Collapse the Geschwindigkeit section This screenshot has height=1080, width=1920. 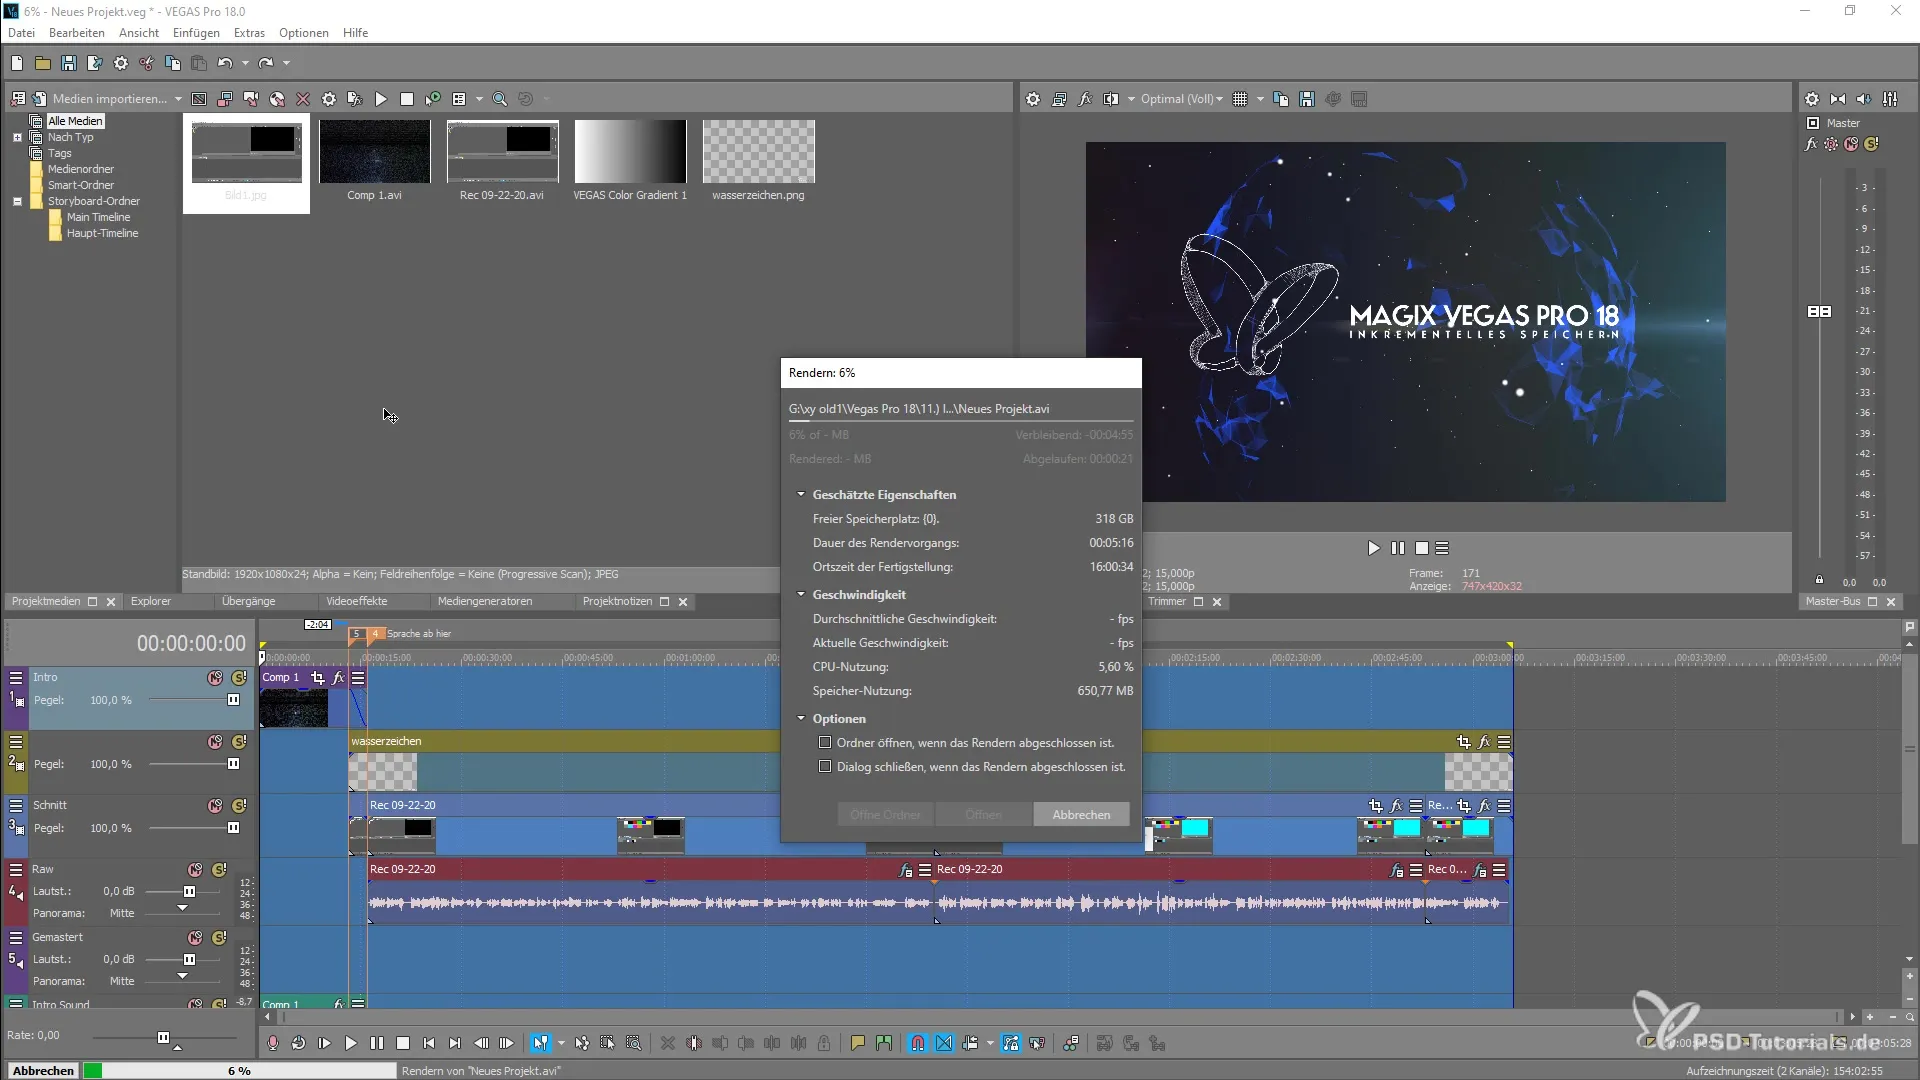[x=801, y=595]
